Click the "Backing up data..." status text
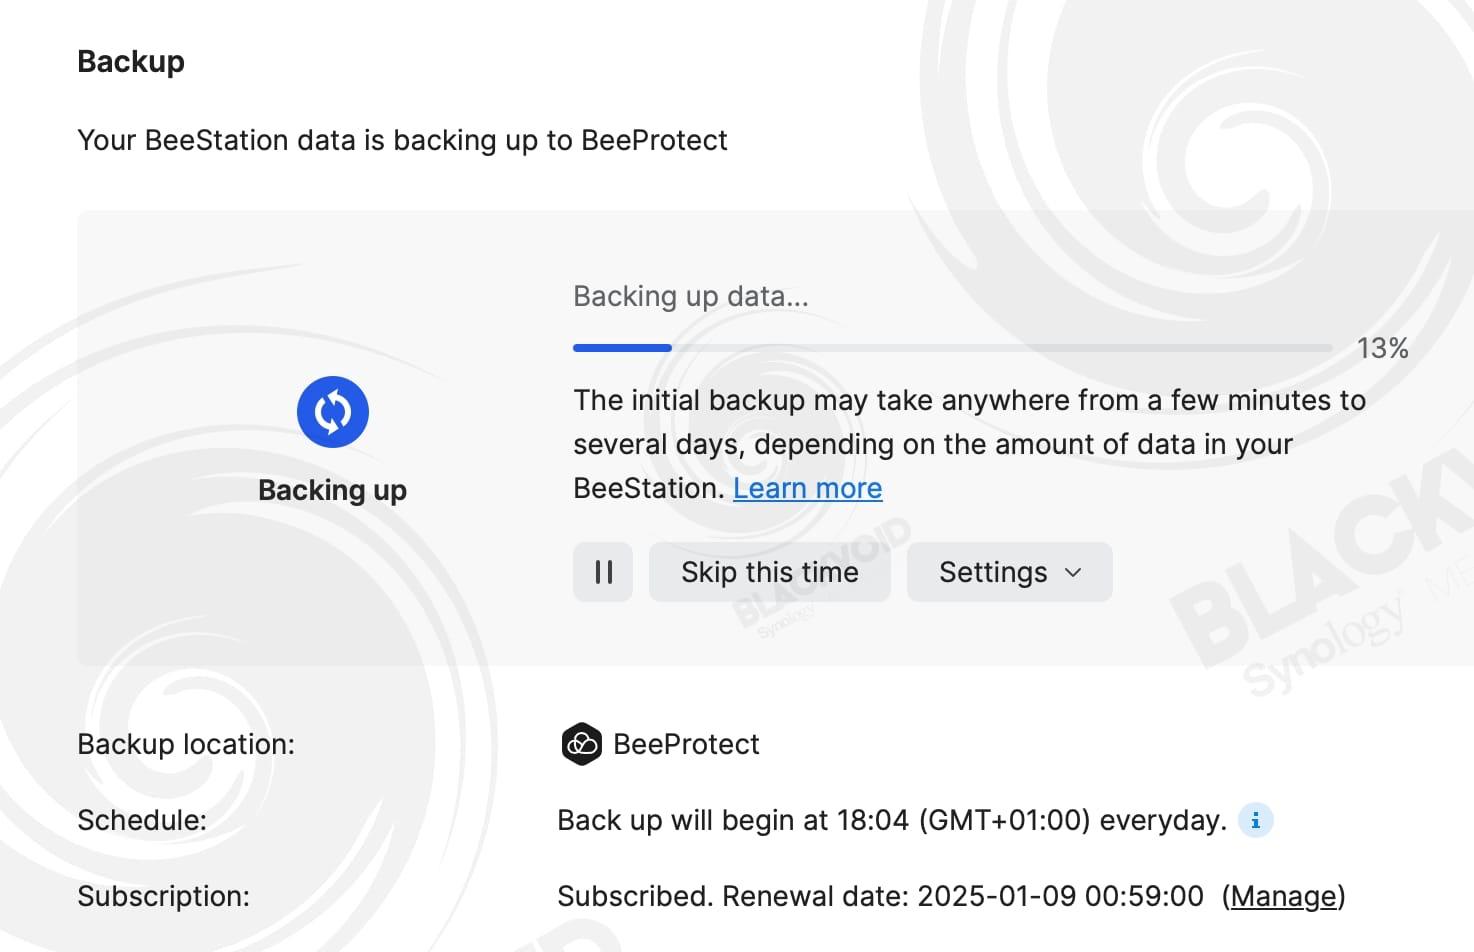 click(690, 296)
